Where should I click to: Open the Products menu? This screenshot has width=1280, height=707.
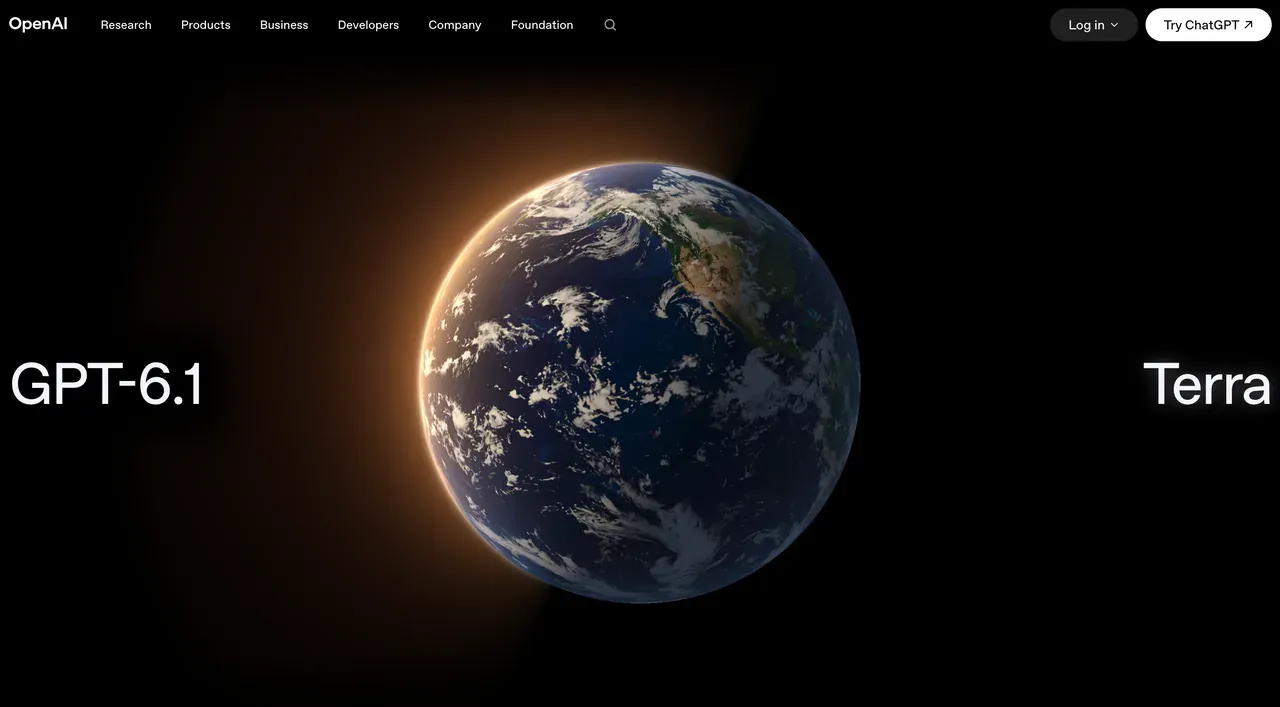coord(206,25)
